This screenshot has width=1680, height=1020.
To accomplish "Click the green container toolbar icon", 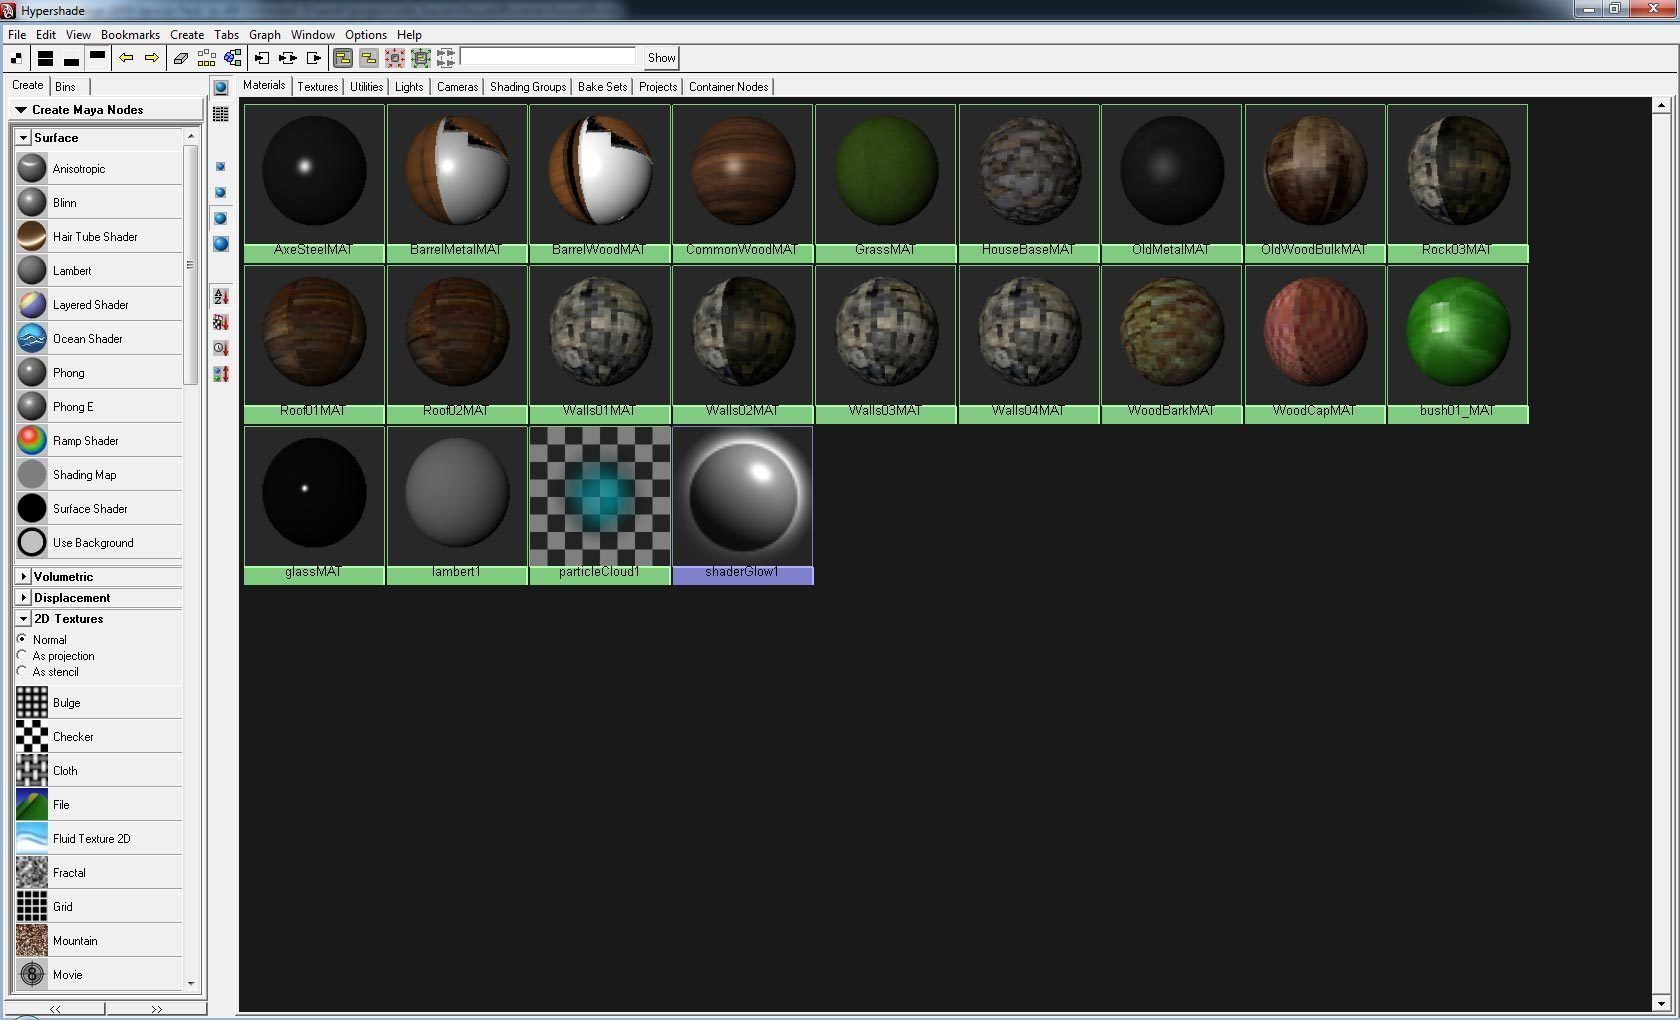I will pyautogui.click(x=421, y=58).
